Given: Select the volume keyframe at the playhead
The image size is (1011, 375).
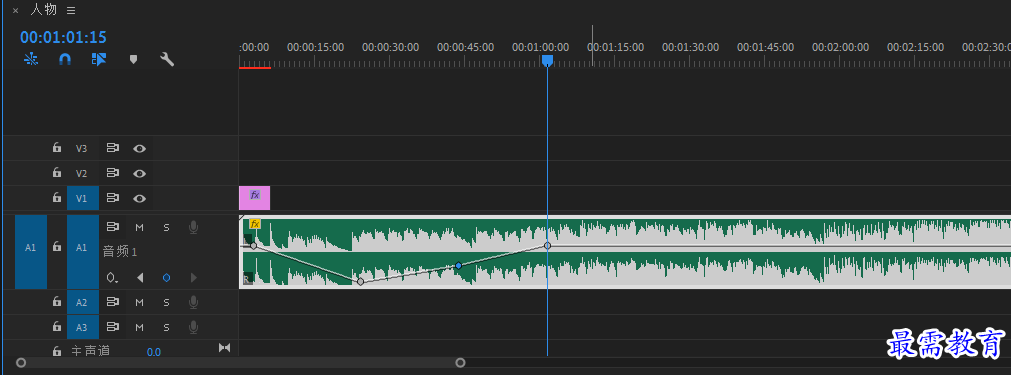Looking at the screenshot, I should 547,245.
